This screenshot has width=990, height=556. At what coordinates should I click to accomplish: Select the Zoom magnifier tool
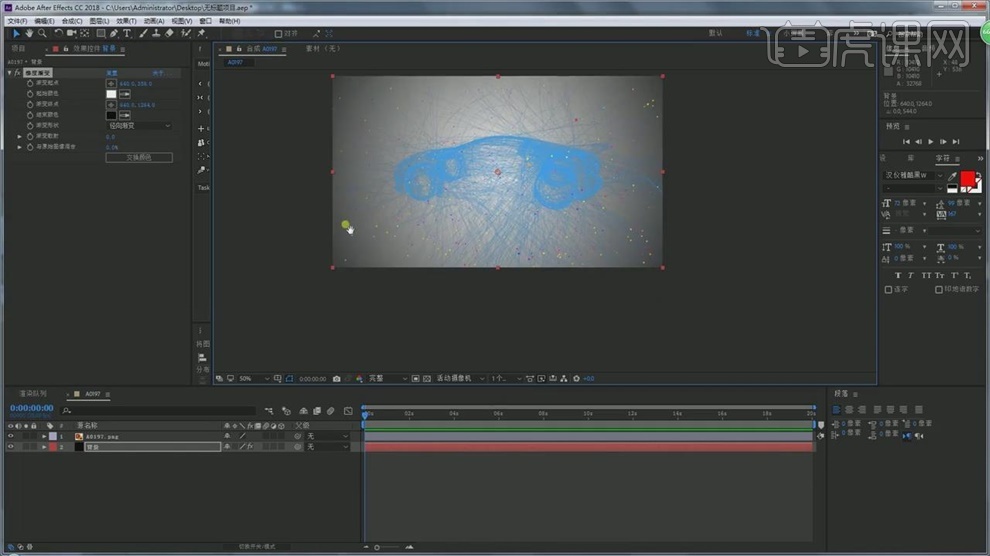pyautogui.click(x=42, y=33)
